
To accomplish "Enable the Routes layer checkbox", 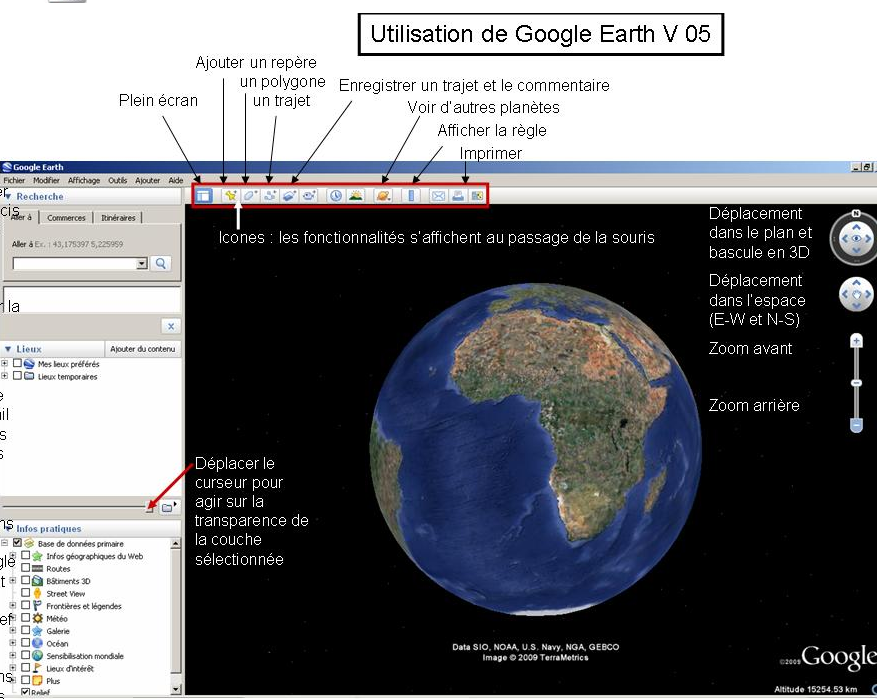I will point(25,568).
